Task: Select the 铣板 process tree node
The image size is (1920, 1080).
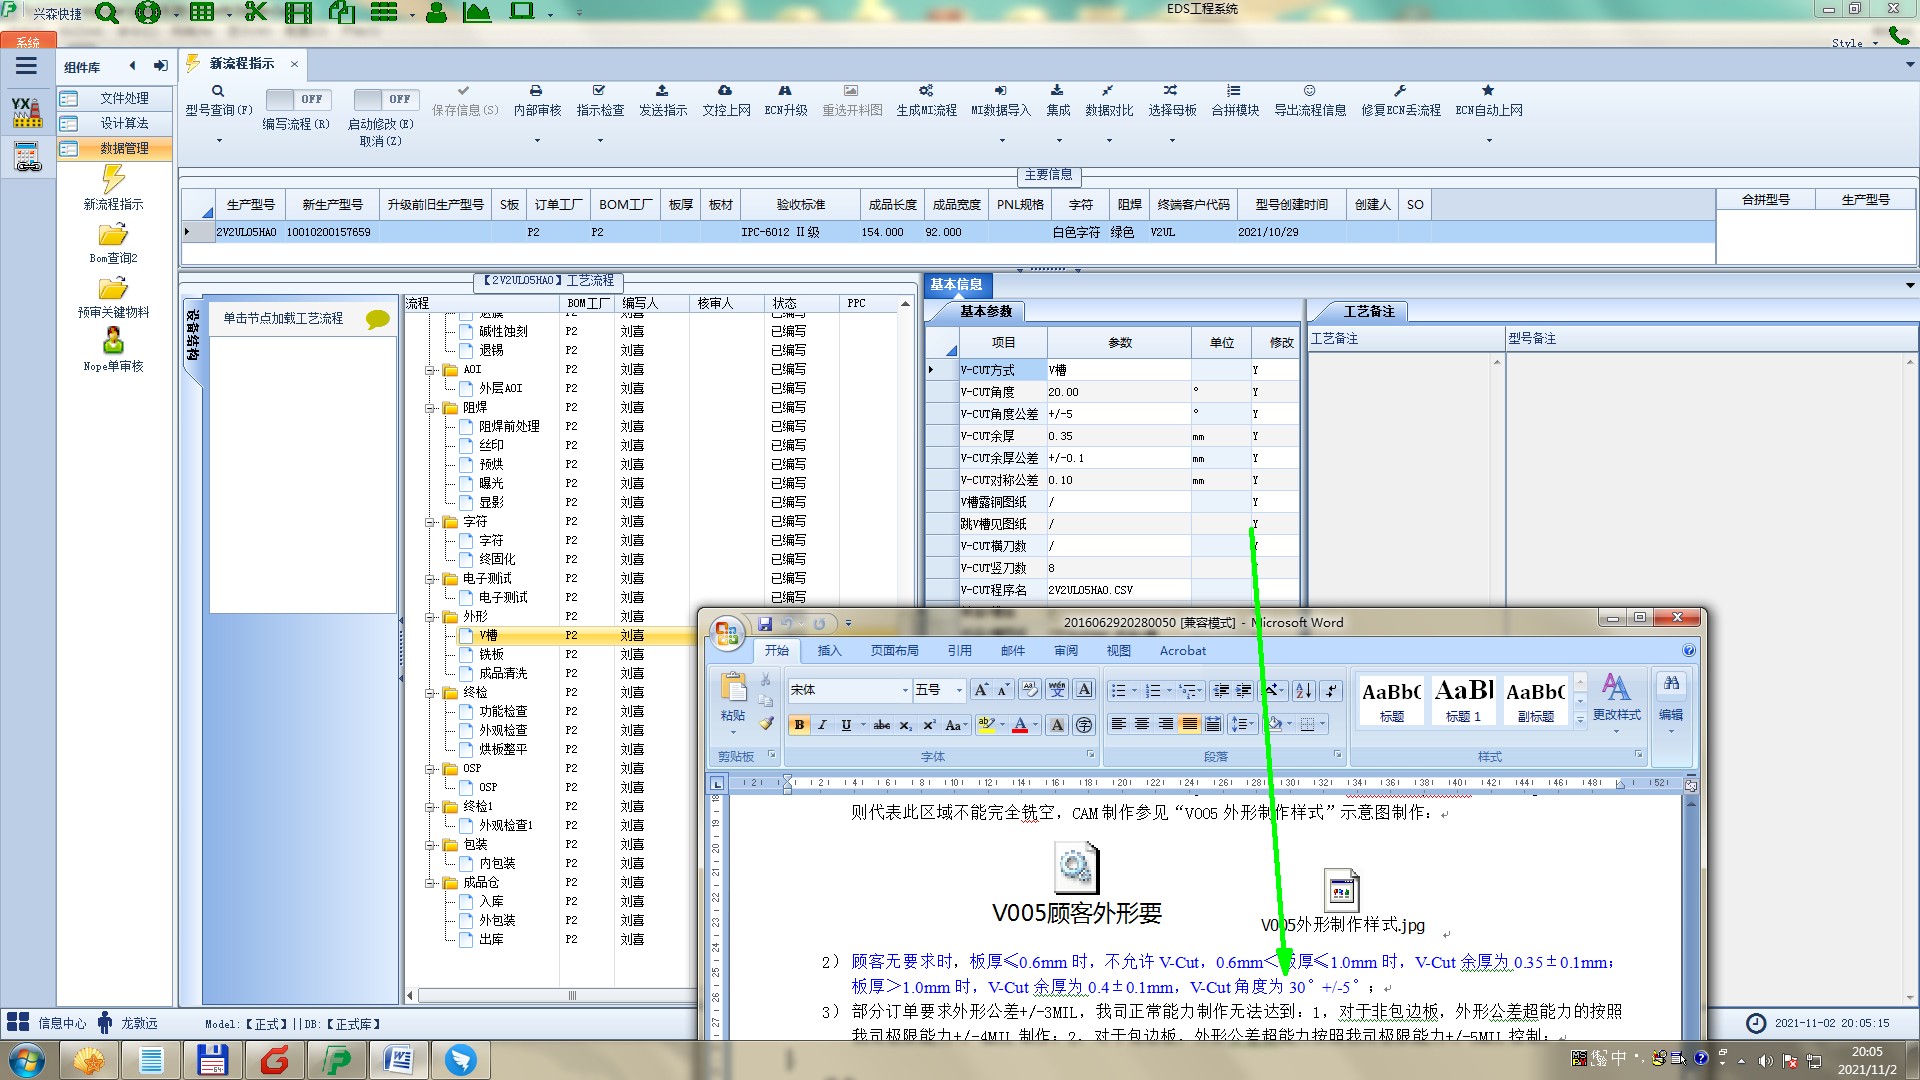Action: pos(491,654)
